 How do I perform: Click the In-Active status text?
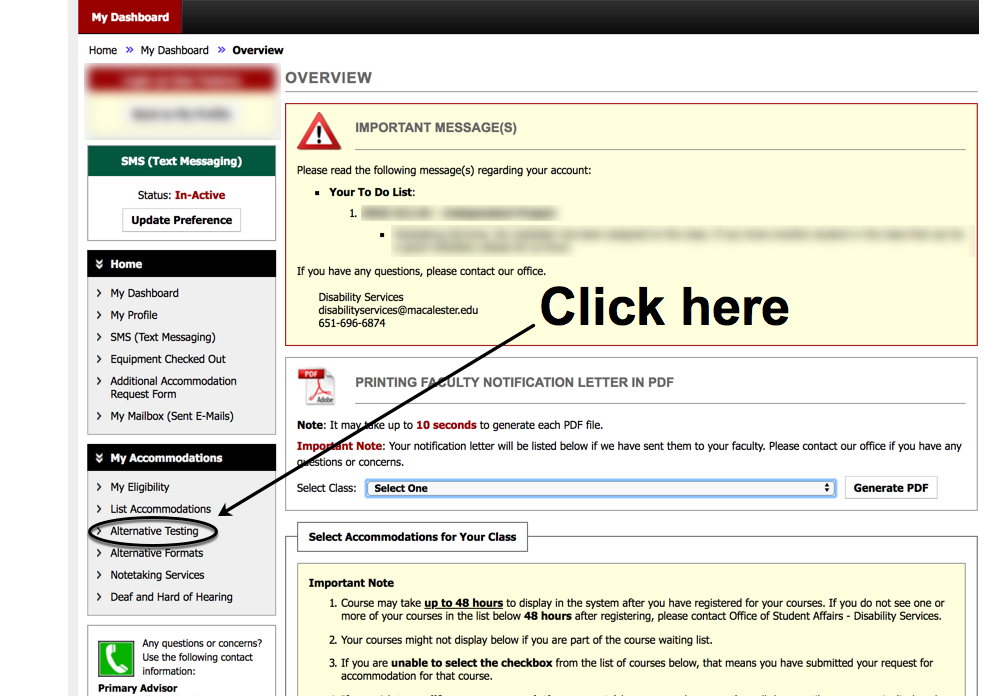tap(200, 195)
